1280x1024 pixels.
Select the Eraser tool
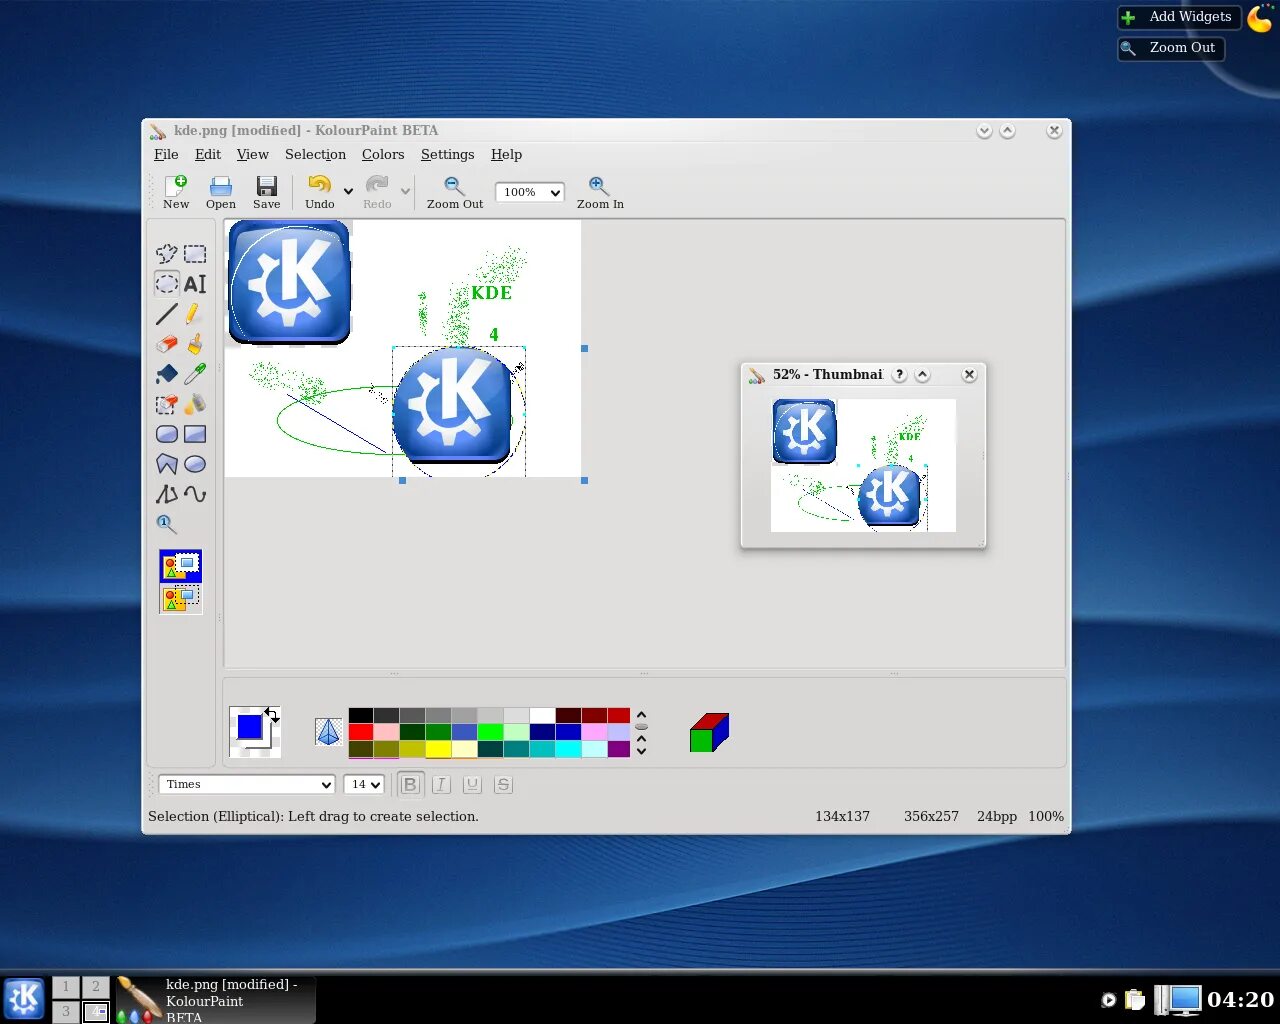pyautogui.click(x=167, y=344)
